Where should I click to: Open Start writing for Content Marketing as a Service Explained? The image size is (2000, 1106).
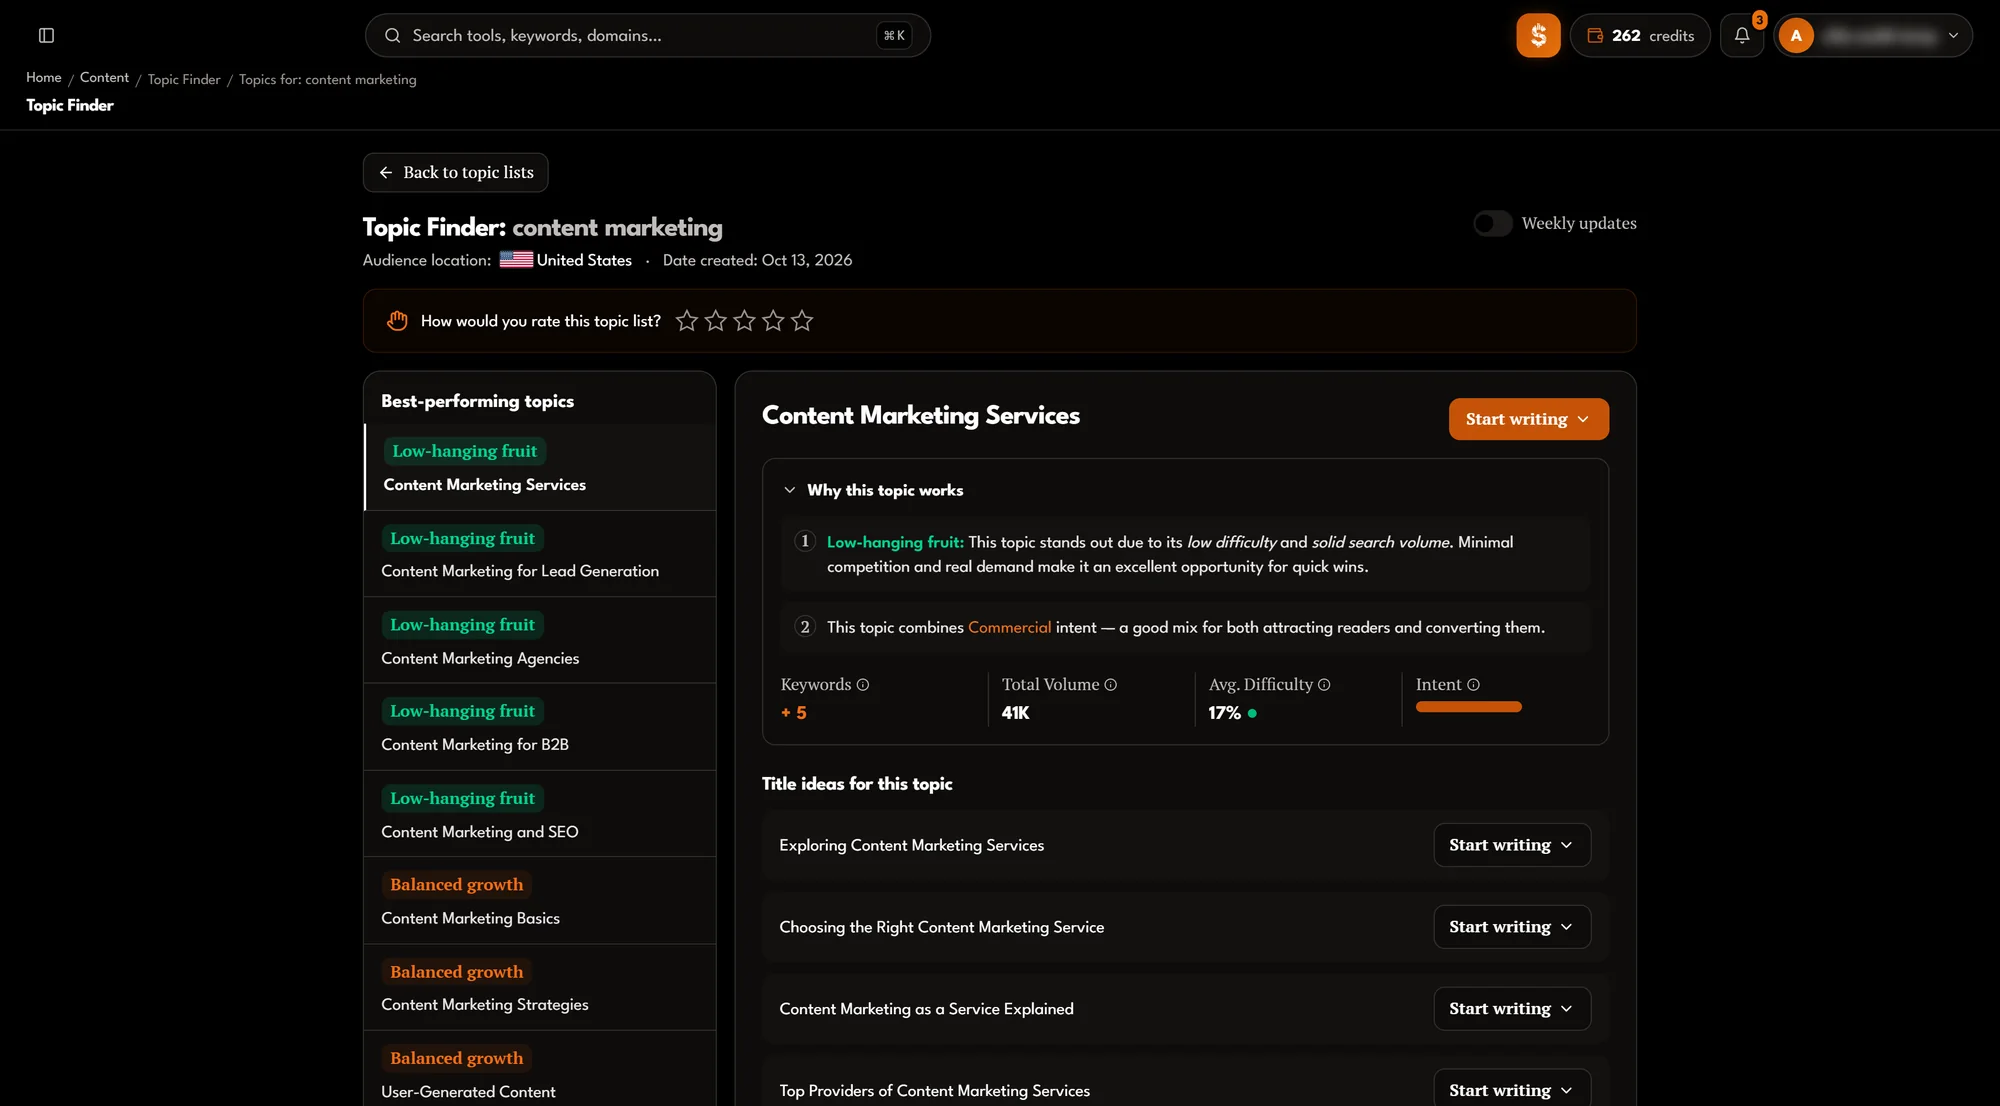pos(1512,1009)
